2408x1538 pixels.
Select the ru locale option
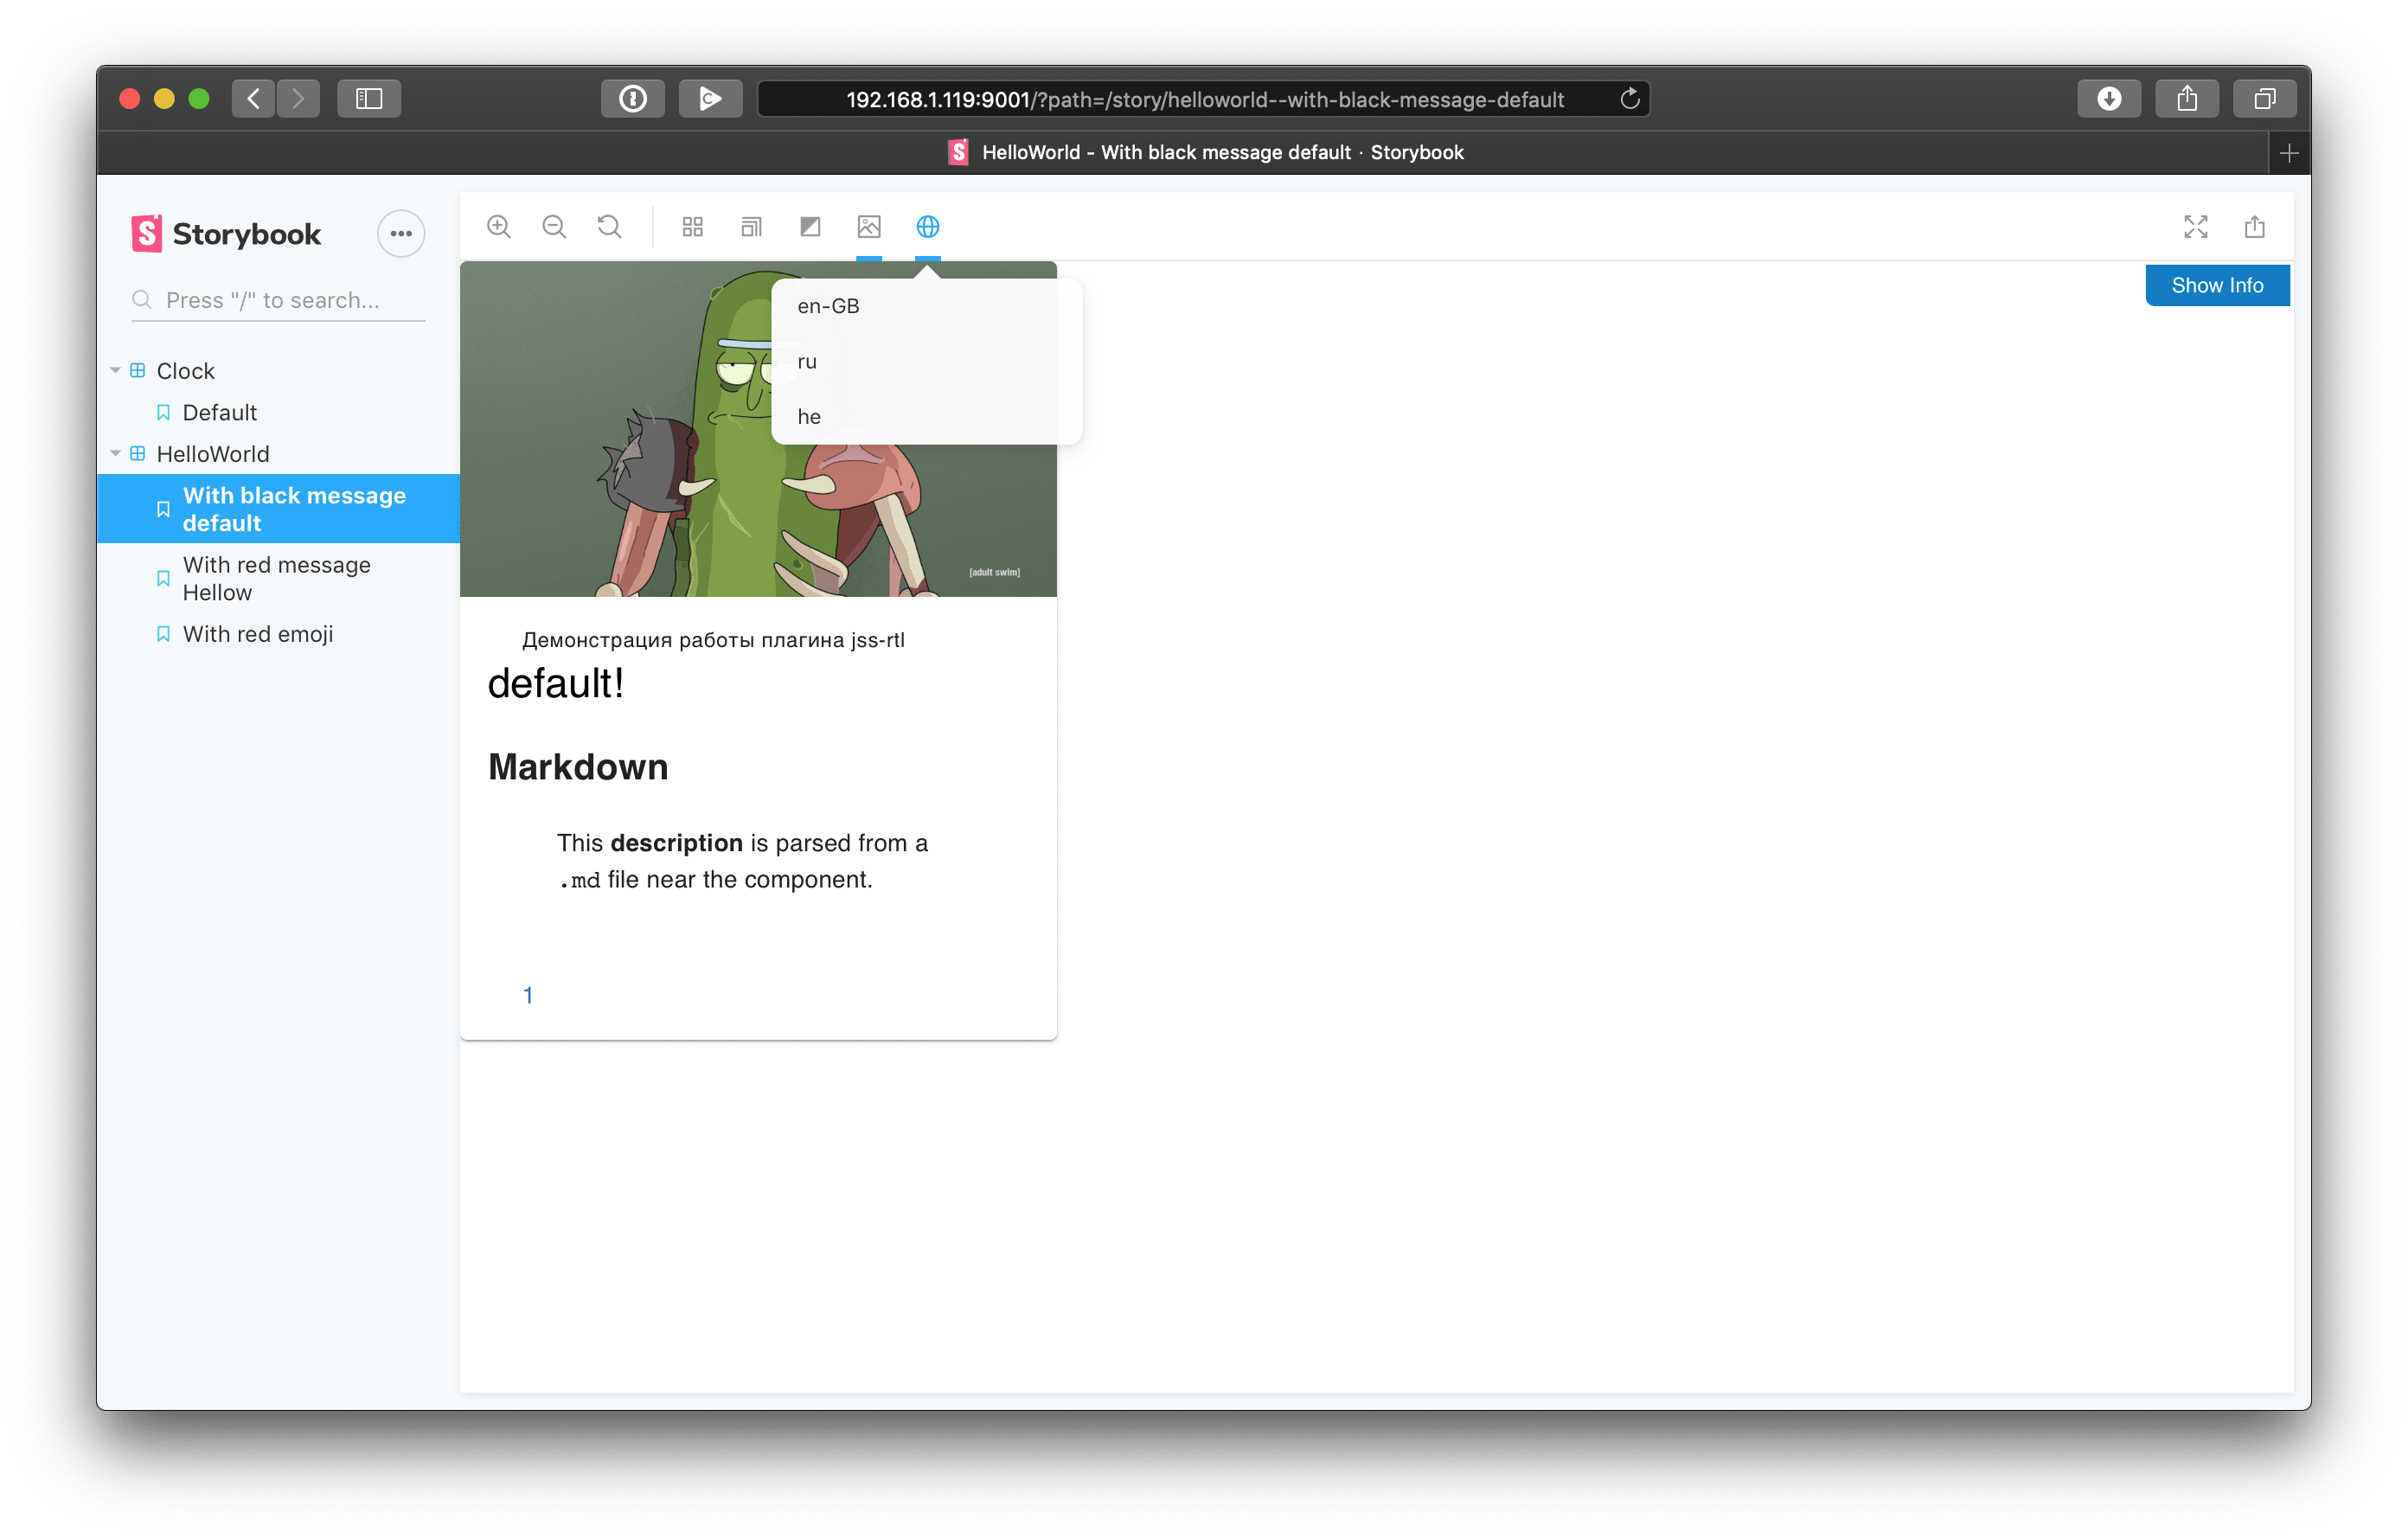[807, 360]
